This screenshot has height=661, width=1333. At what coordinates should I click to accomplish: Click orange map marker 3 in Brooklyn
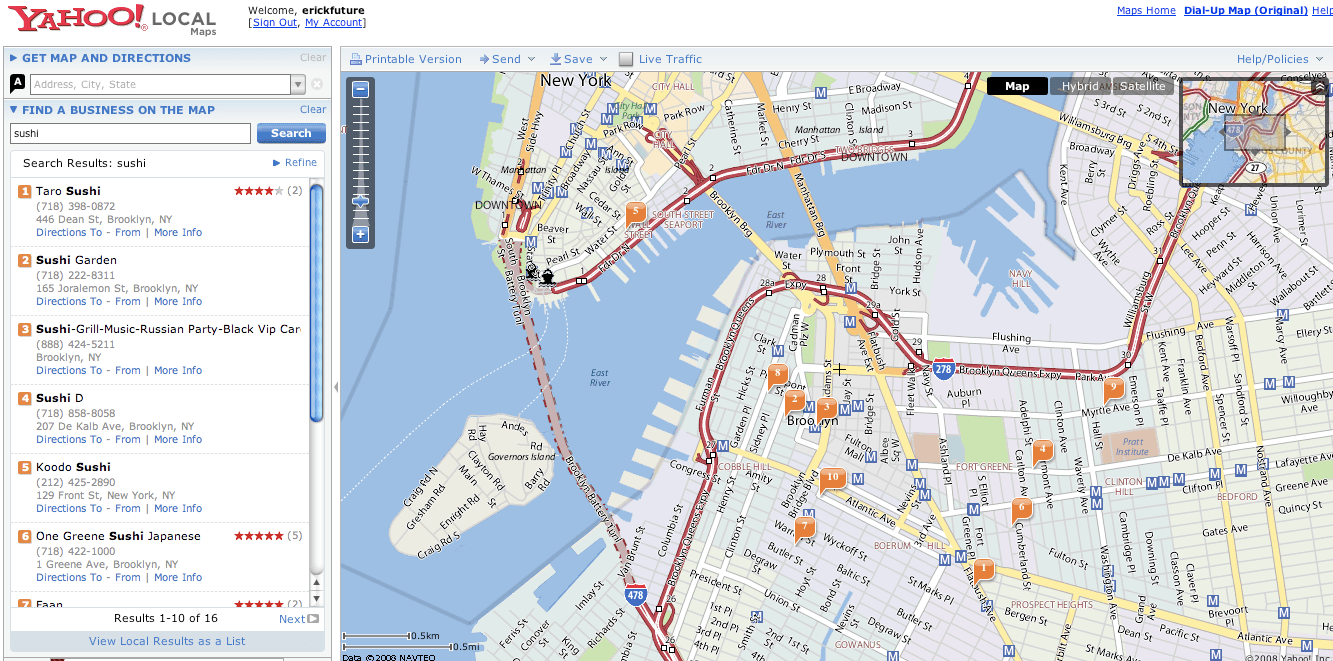click(826, 408)
